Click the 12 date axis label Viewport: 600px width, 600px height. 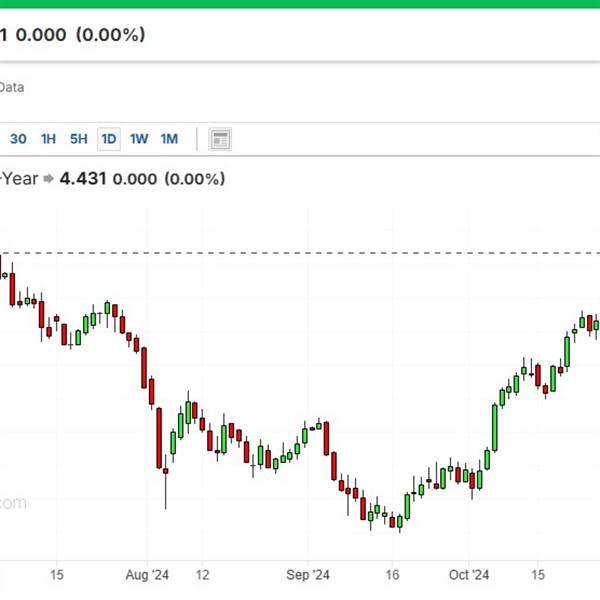(202, 575)
